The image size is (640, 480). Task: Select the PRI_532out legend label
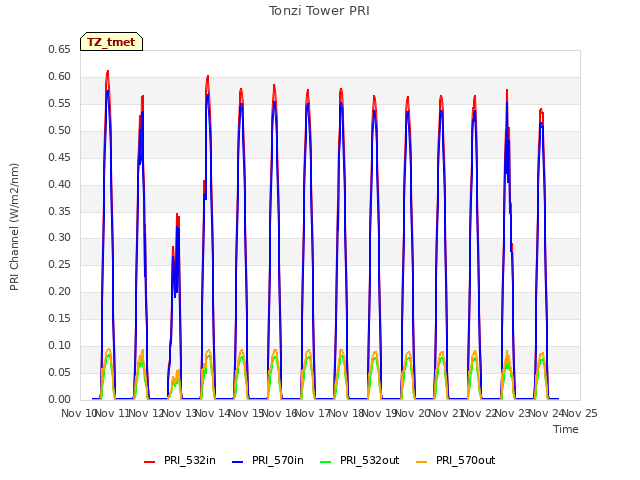tap(369, 460)
